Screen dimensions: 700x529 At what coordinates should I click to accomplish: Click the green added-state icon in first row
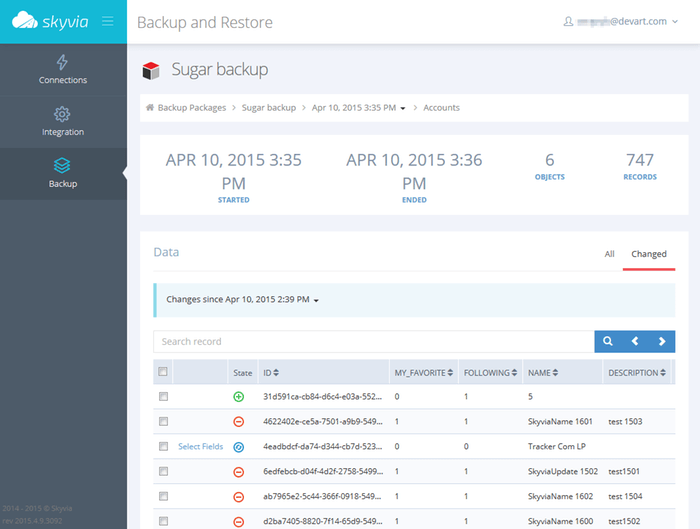tap(238, 396)
